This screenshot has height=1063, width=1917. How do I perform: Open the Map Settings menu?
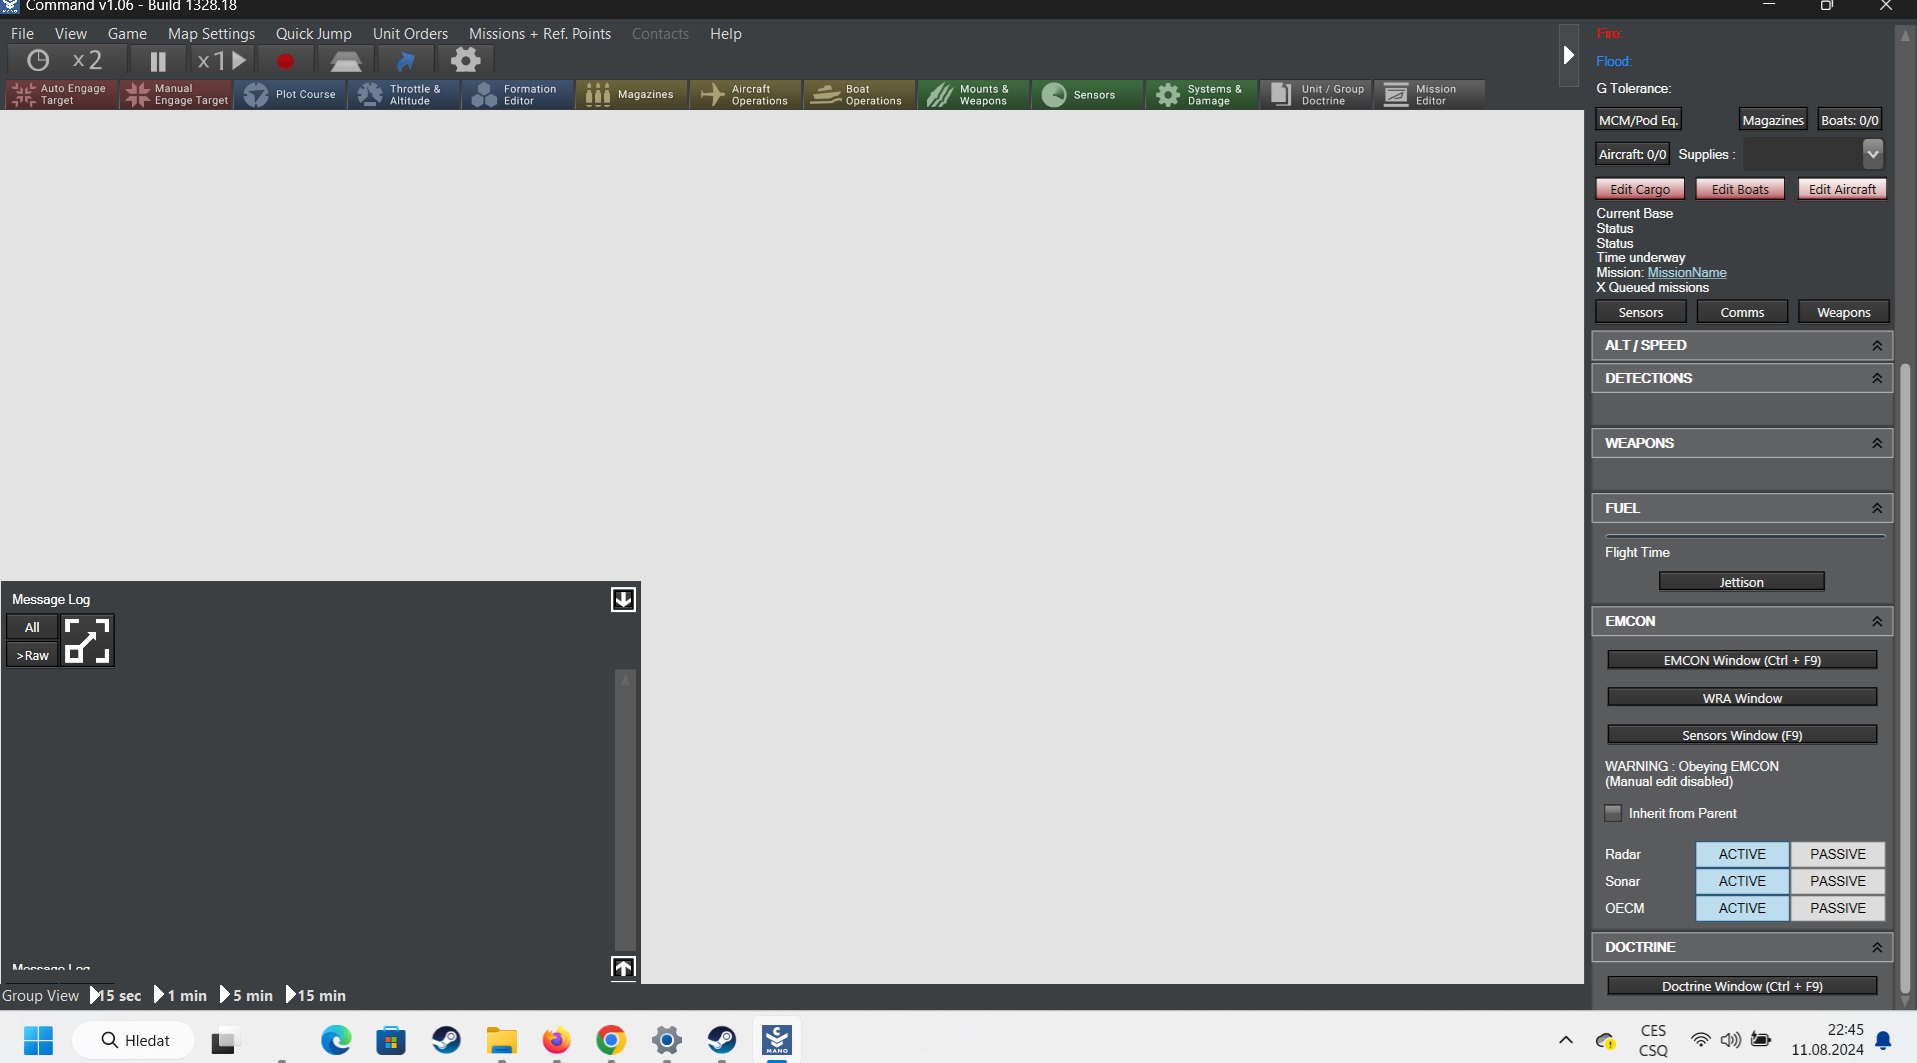coord(211,34)
